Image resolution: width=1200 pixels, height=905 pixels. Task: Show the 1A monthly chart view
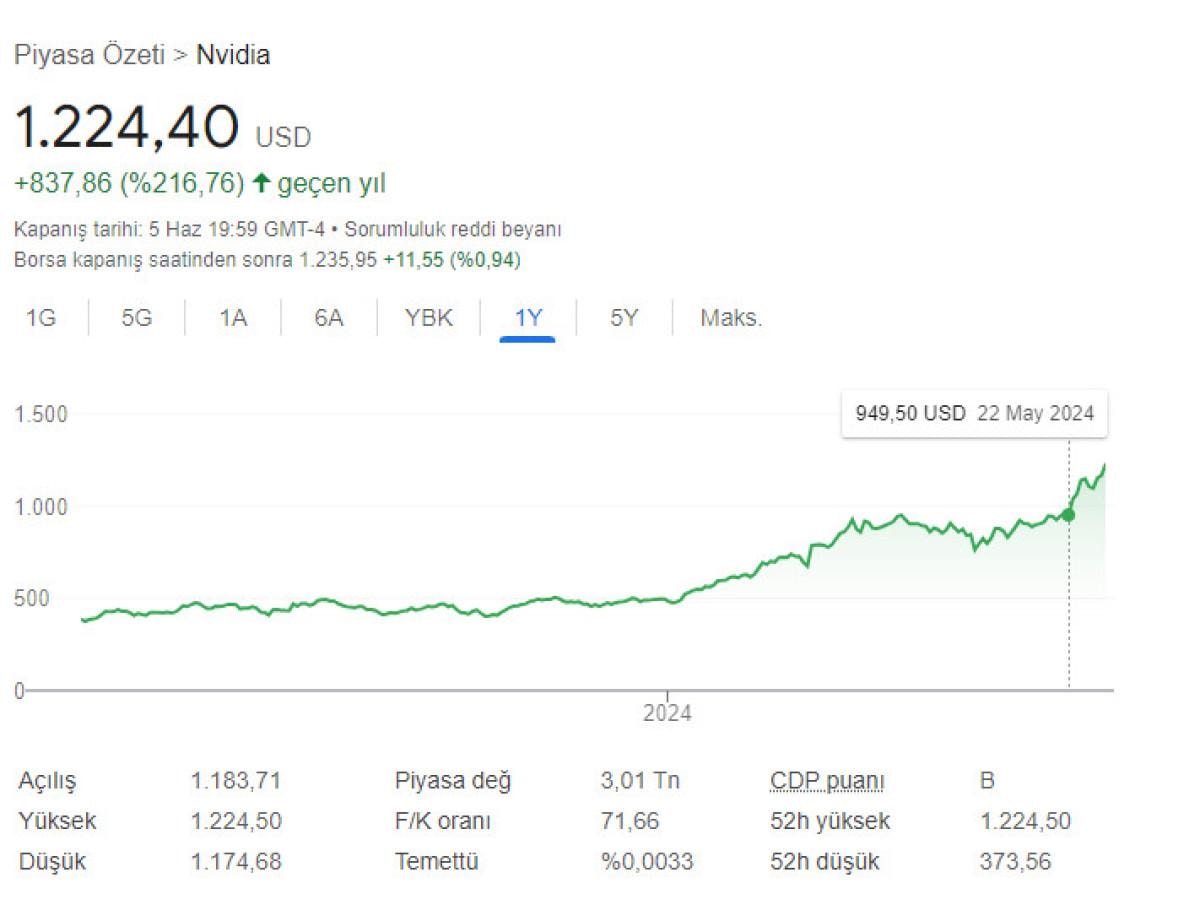[233, 319]
